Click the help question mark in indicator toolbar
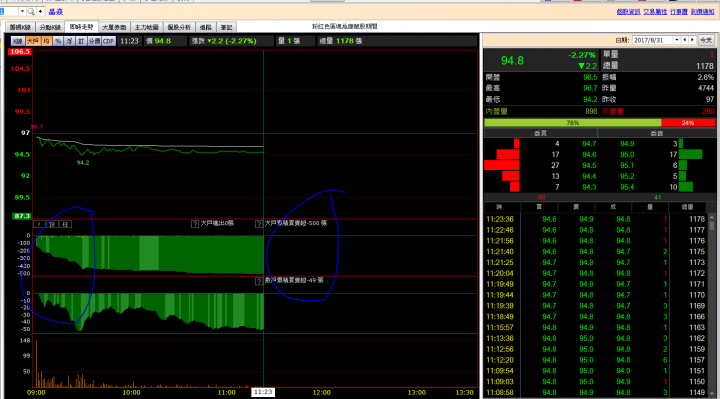This screenshot has height=399, width=720. [x=39, y=224]
